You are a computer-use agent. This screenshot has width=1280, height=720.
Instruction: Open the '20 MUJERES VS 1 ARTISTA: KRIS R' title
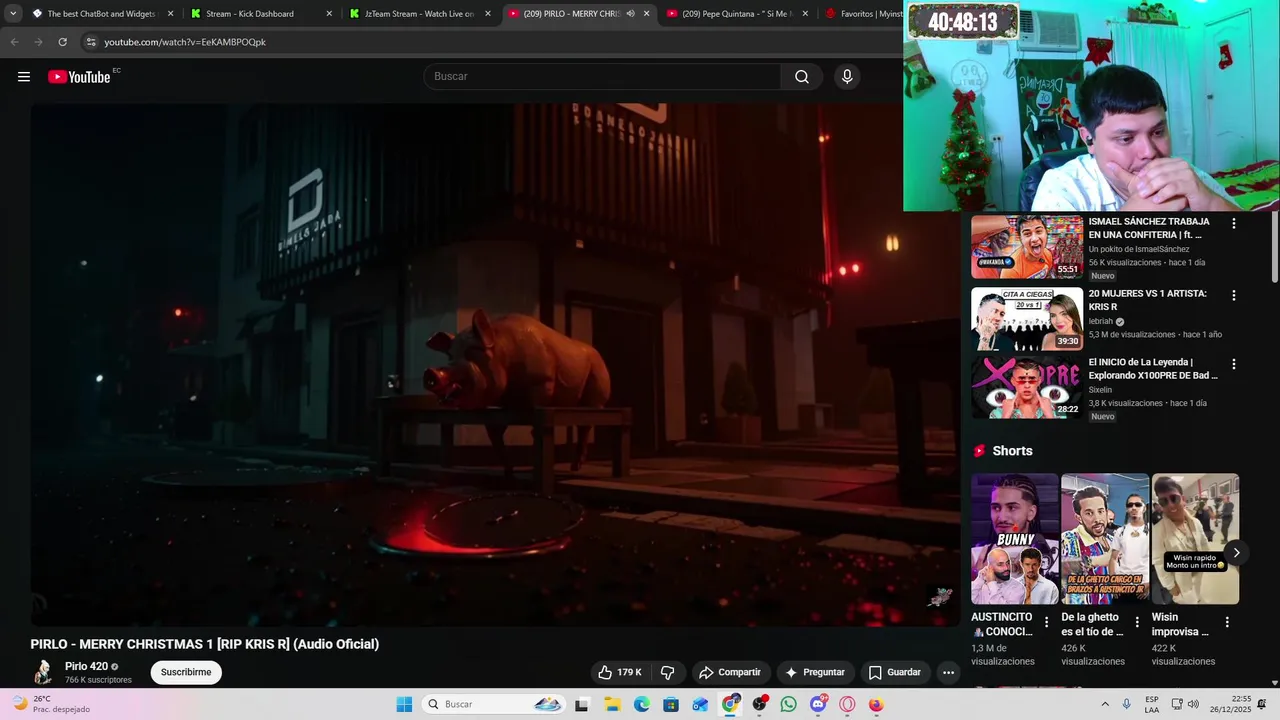click(x=1147, y=300)
